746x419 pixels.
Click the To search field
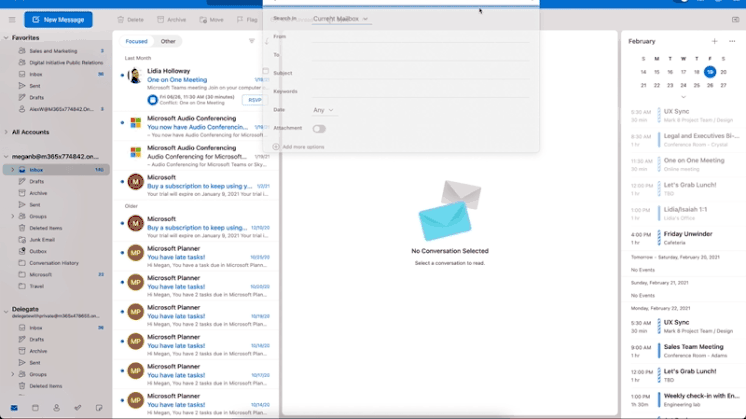pos(421,55)
